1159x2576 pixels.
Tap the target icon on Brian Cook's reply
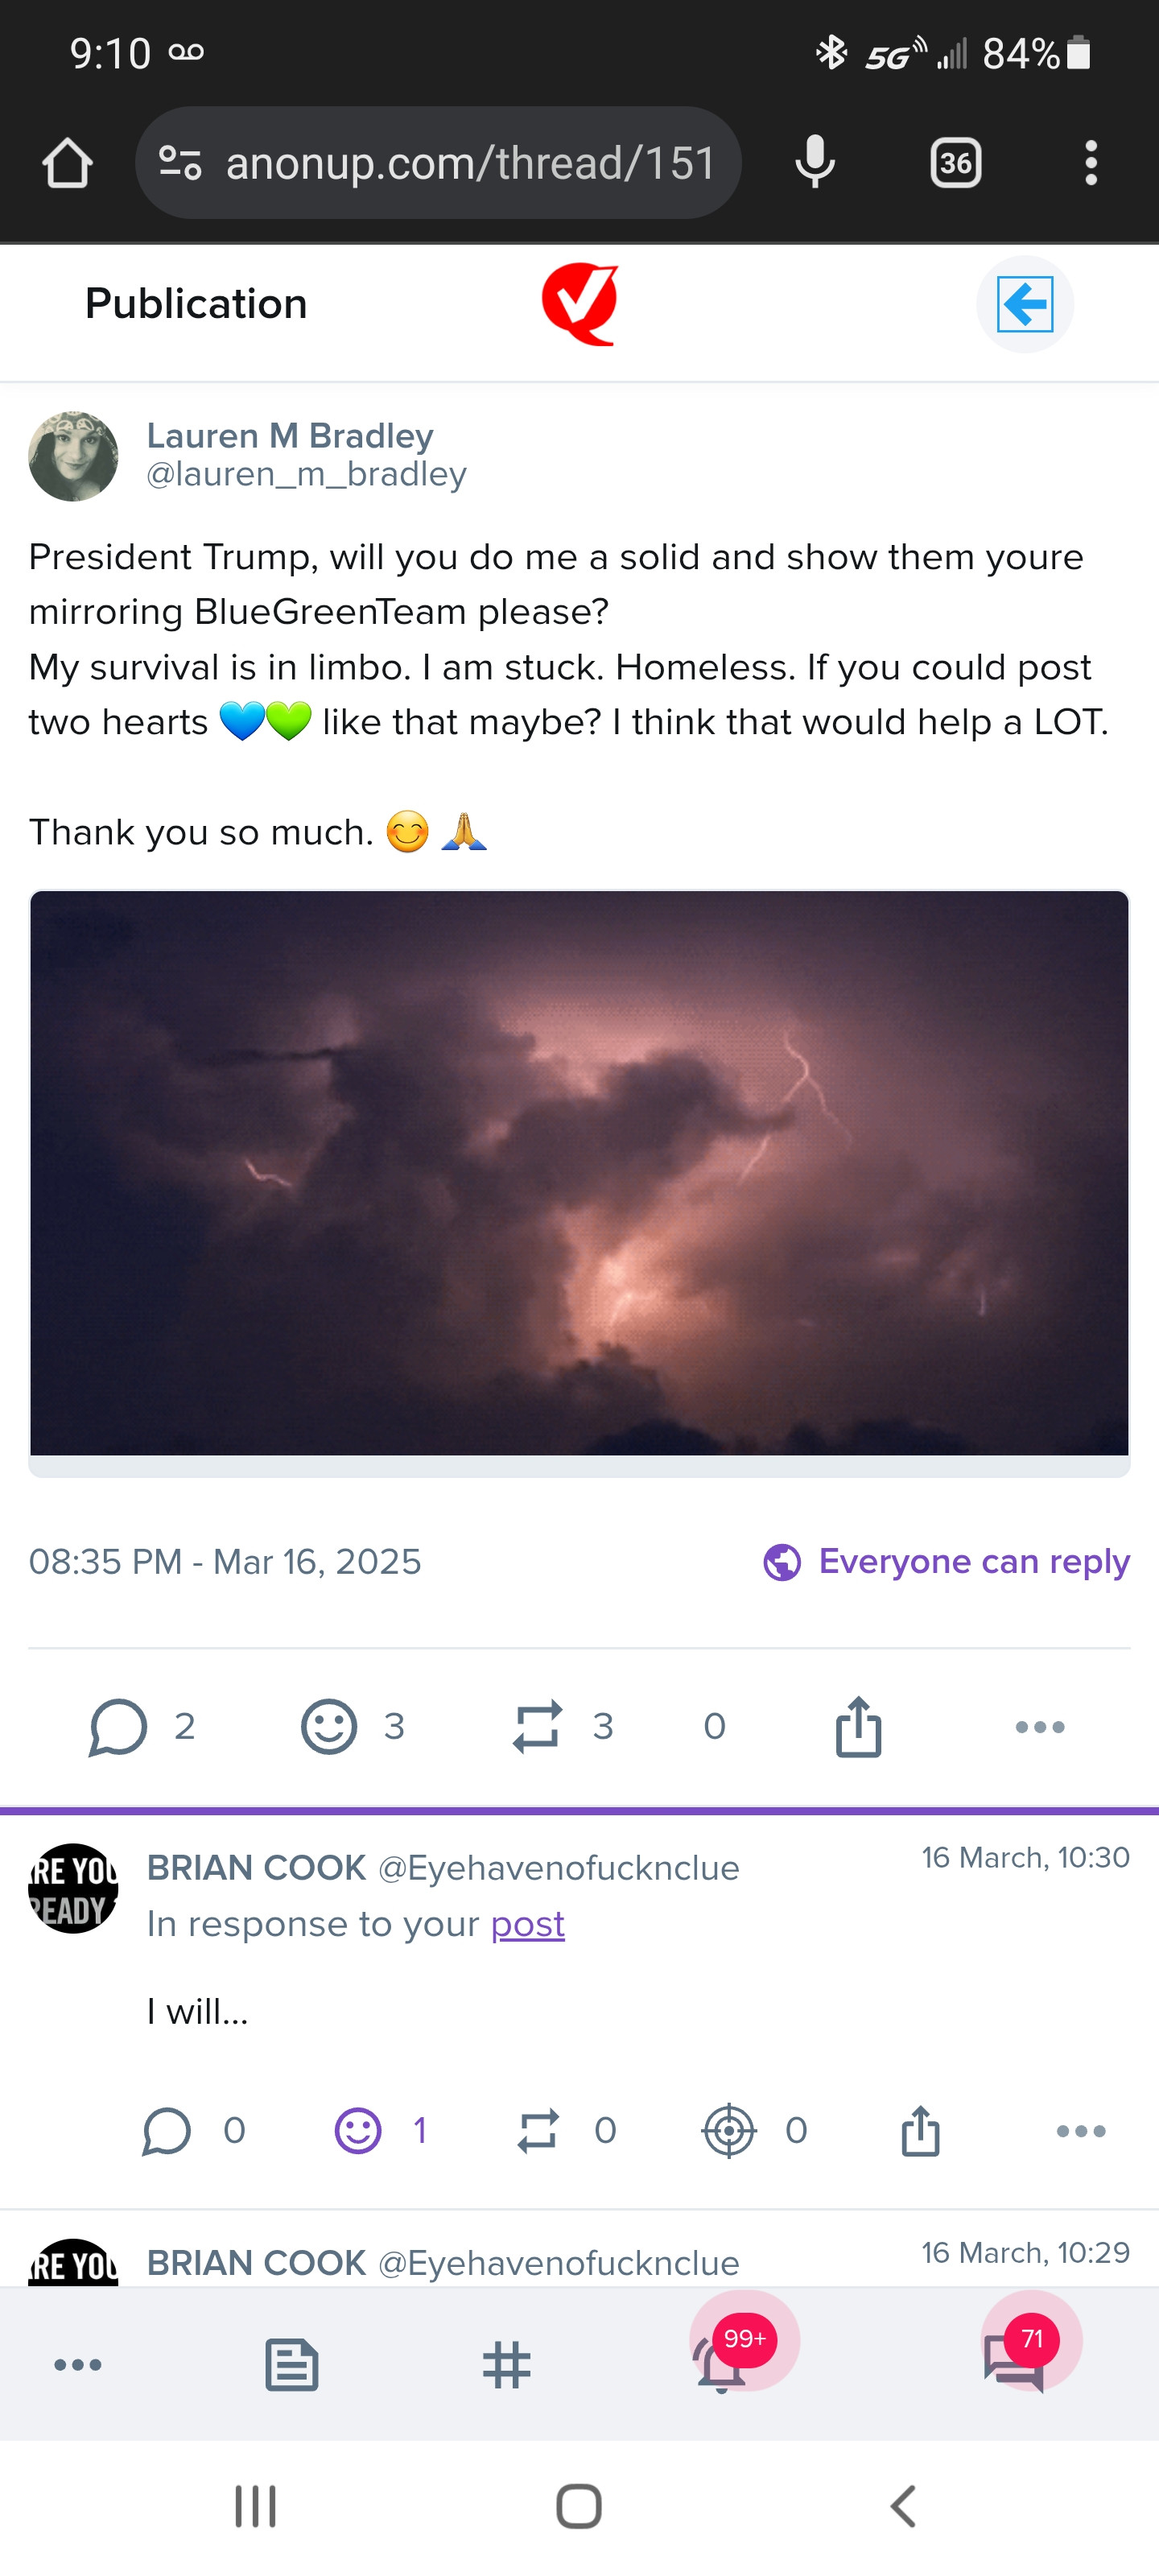[x=729, y=2131]
